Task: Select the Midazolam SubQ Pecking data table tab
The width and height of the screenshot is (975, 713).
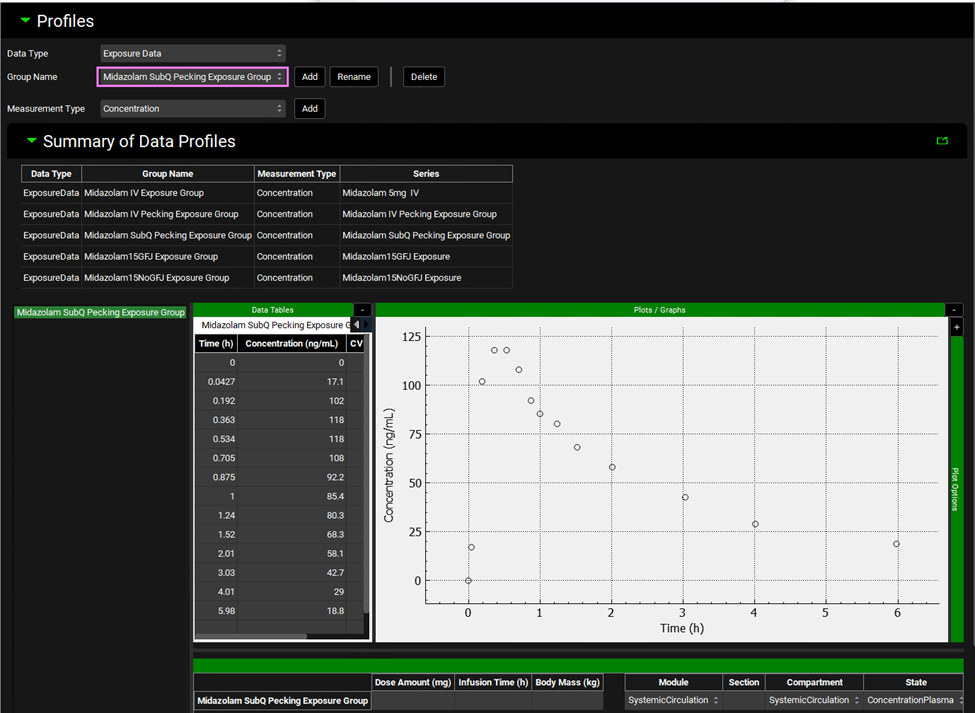Action: (x=275, y=325)
